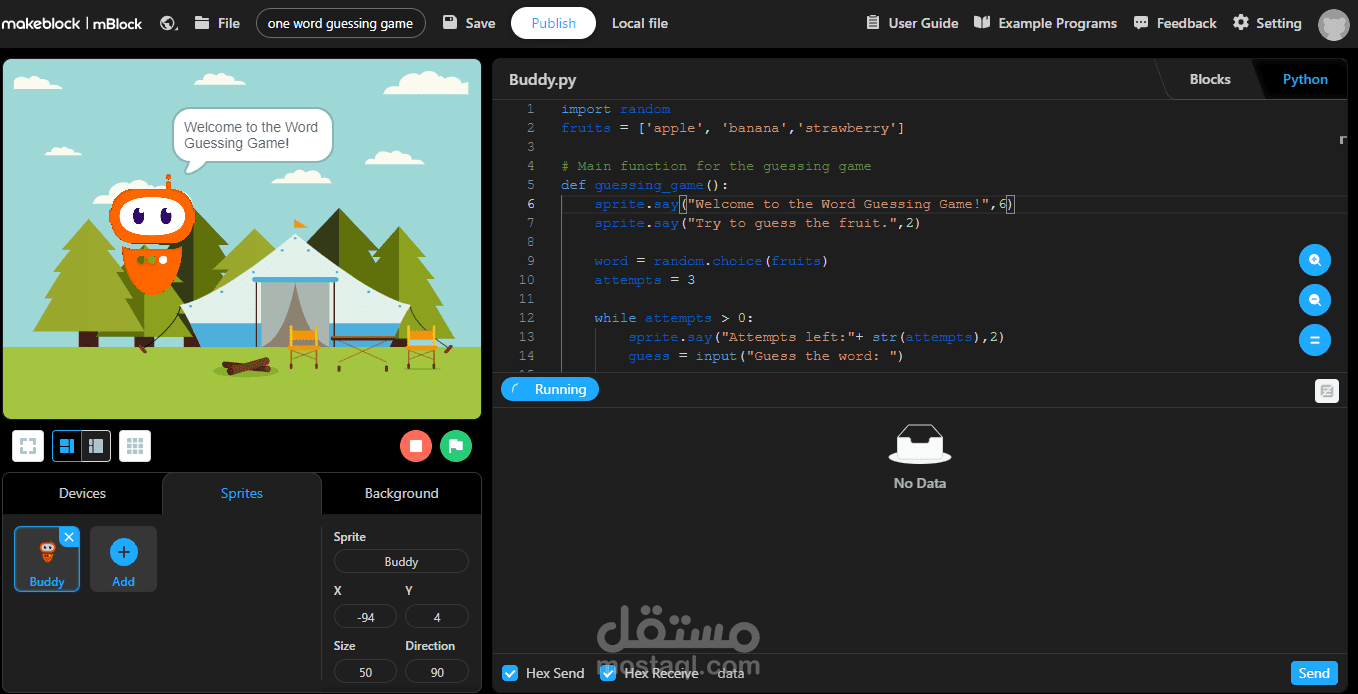Image resolution: width=1358 pixels, height=694 pixels.
Task: Delete the Buddy sprite
Action: click(x=69, y=537)
